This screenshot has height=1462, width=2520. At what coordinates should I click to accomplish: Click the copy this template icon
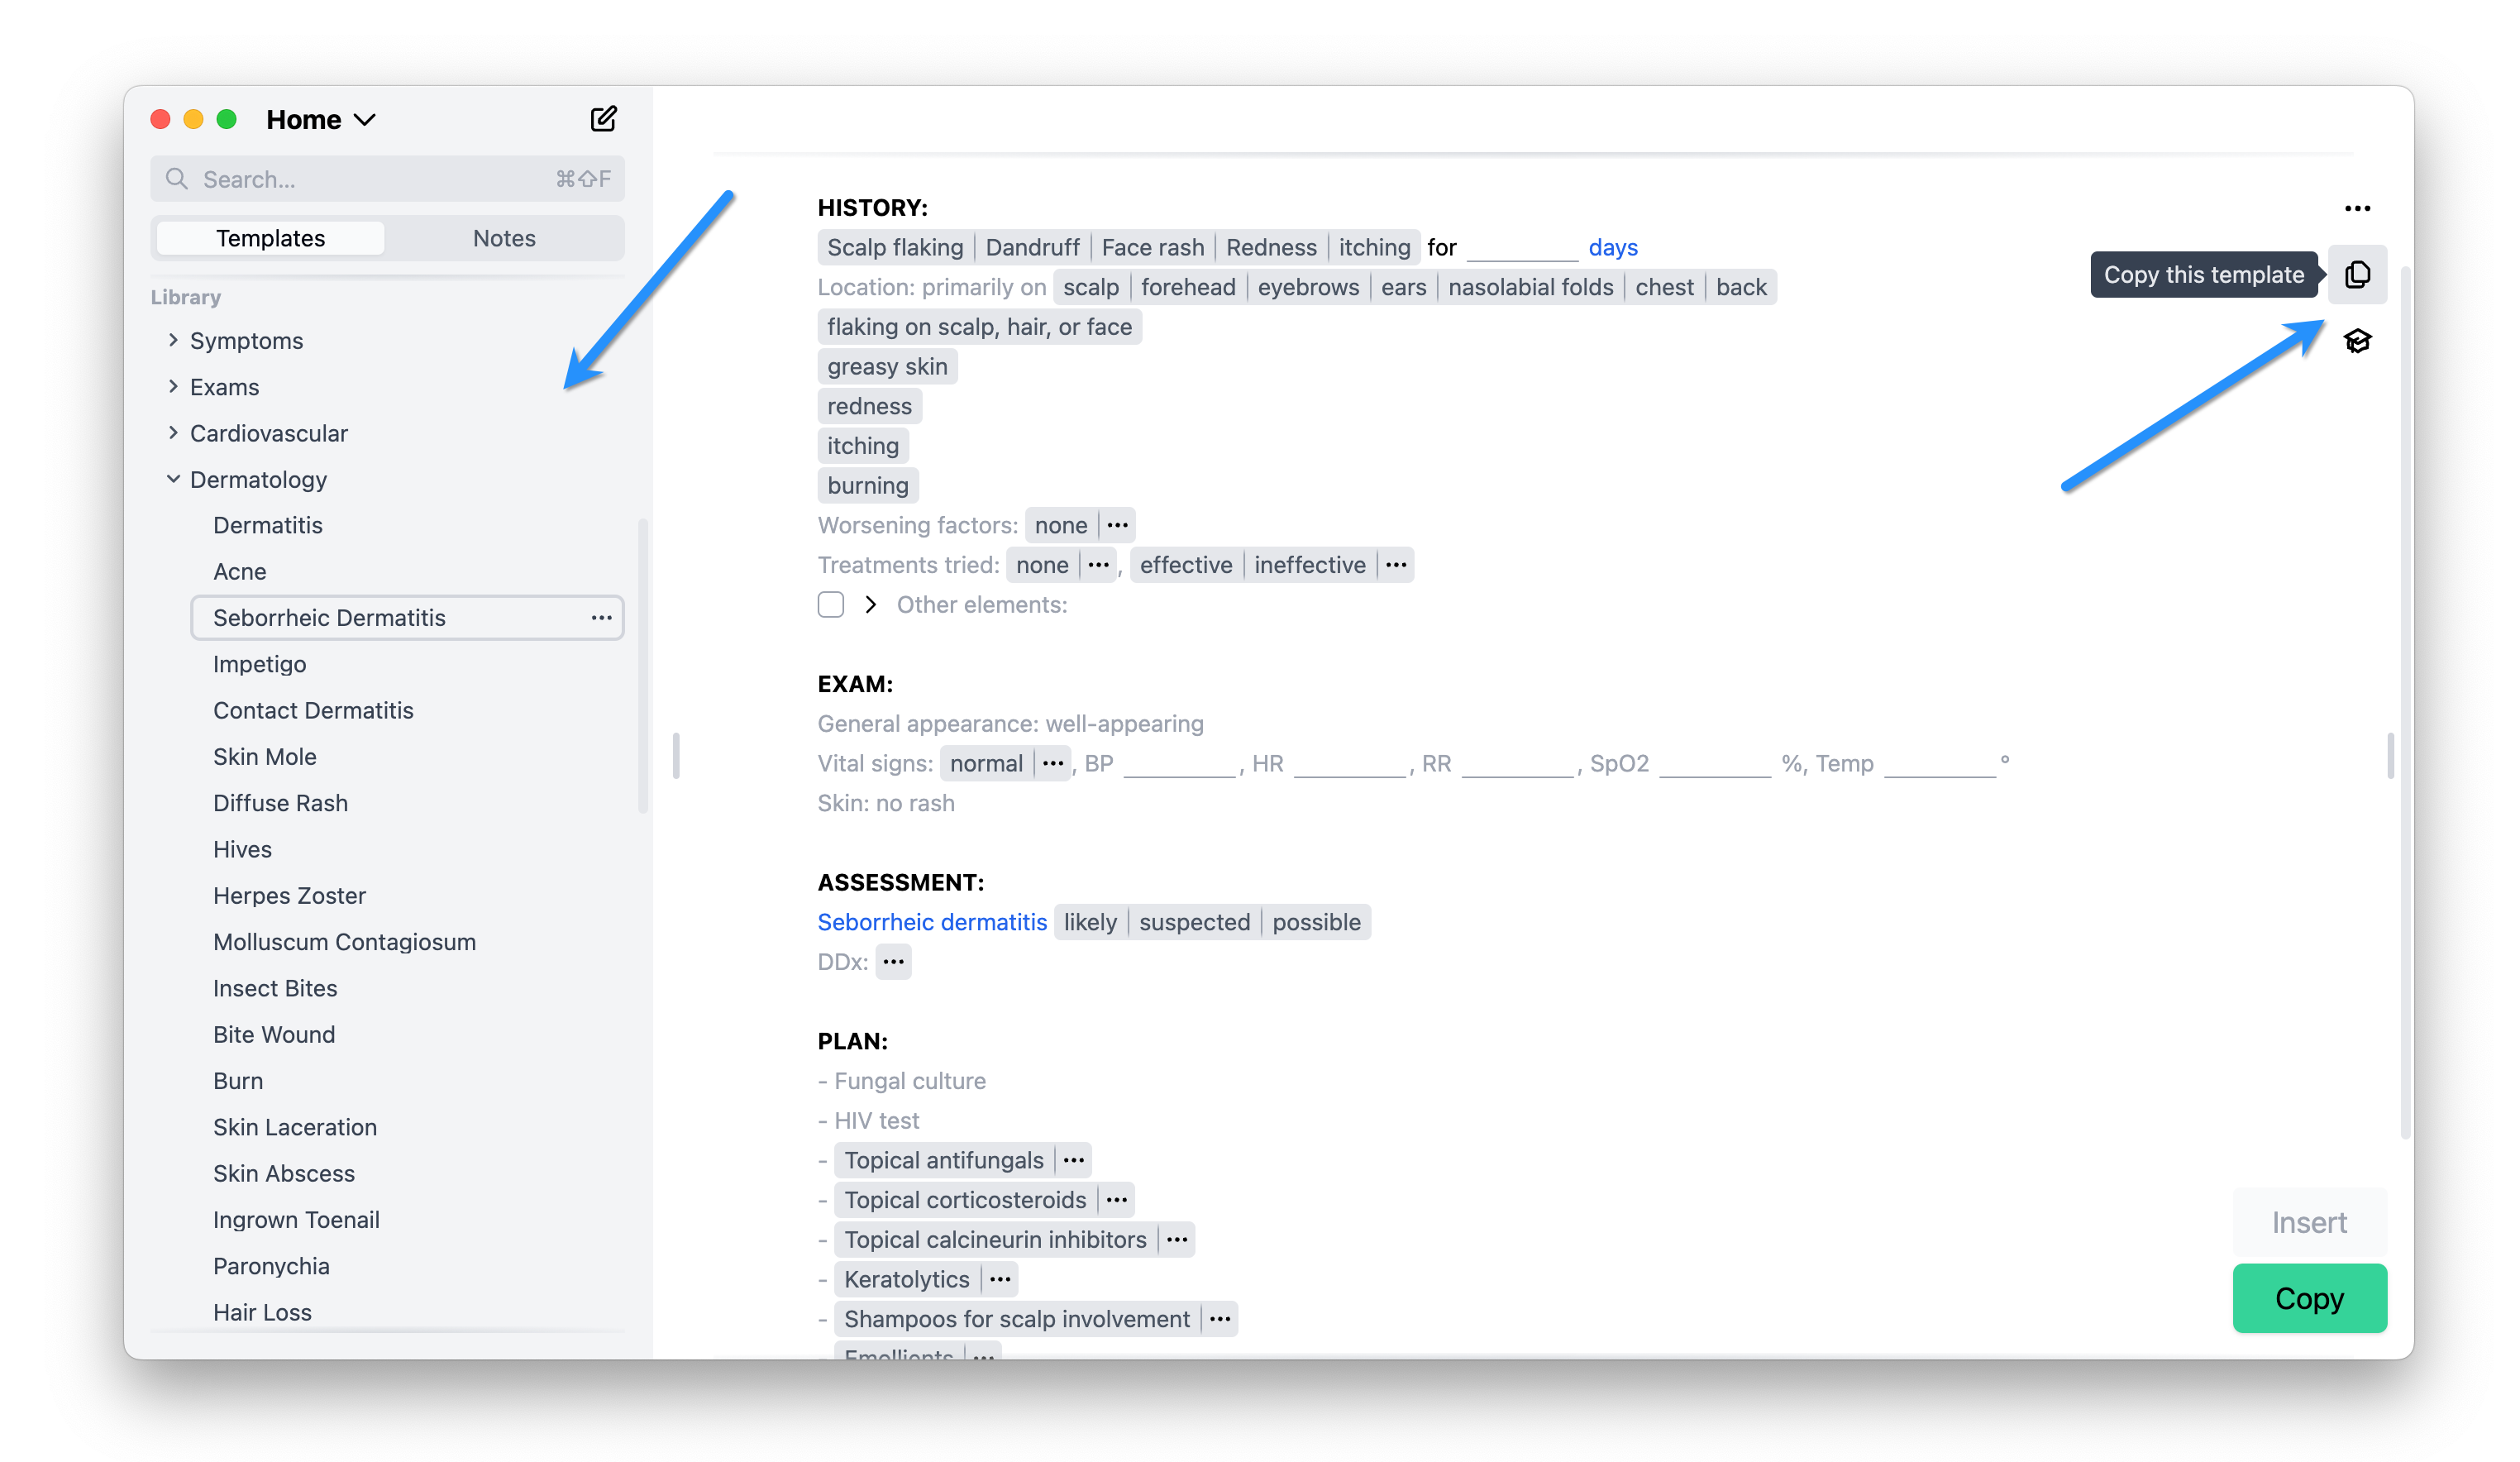tap(2356, 274)
